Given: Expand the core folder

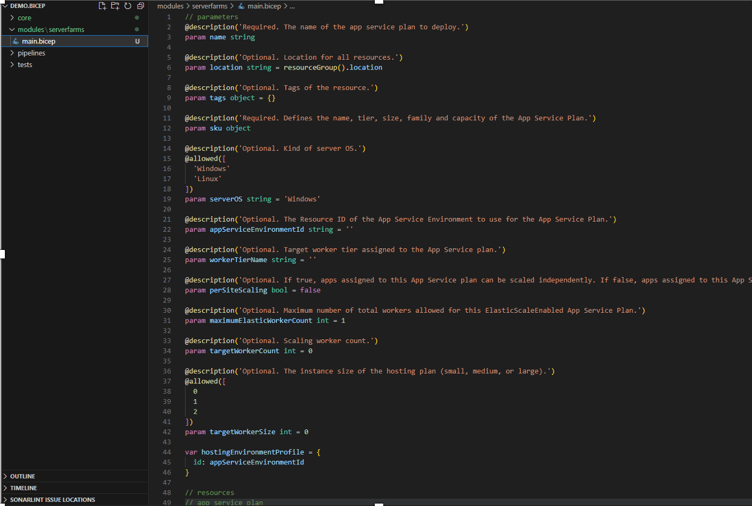Looking at the screenshot, I should point(12,18).
